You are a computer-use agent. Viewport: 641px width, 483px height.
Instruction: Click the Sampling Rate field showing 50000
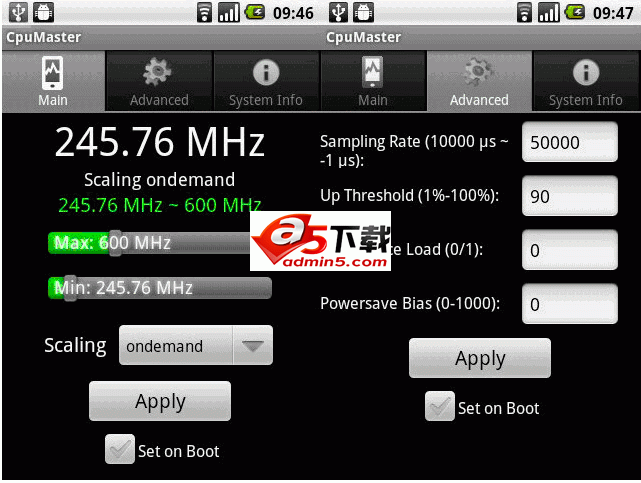[x=570, y=142]
